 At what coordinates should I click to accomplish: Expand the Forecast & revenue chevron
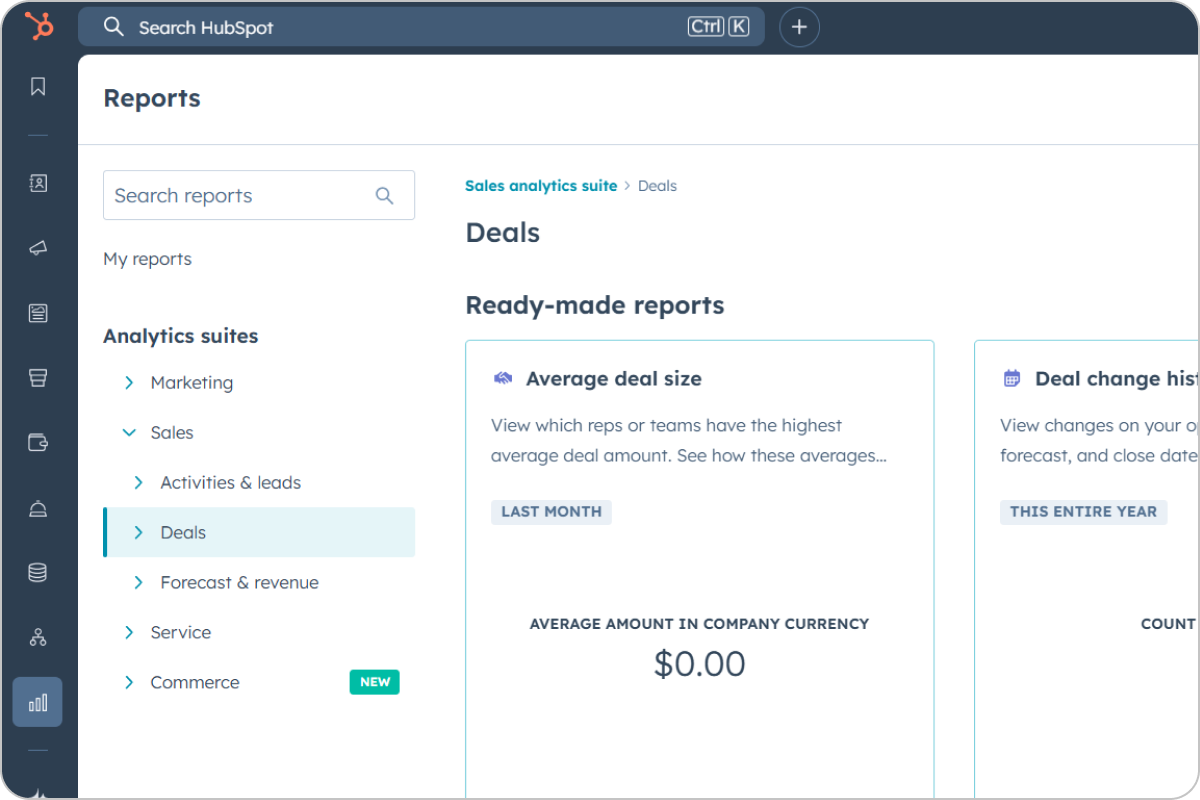[138, 583]
